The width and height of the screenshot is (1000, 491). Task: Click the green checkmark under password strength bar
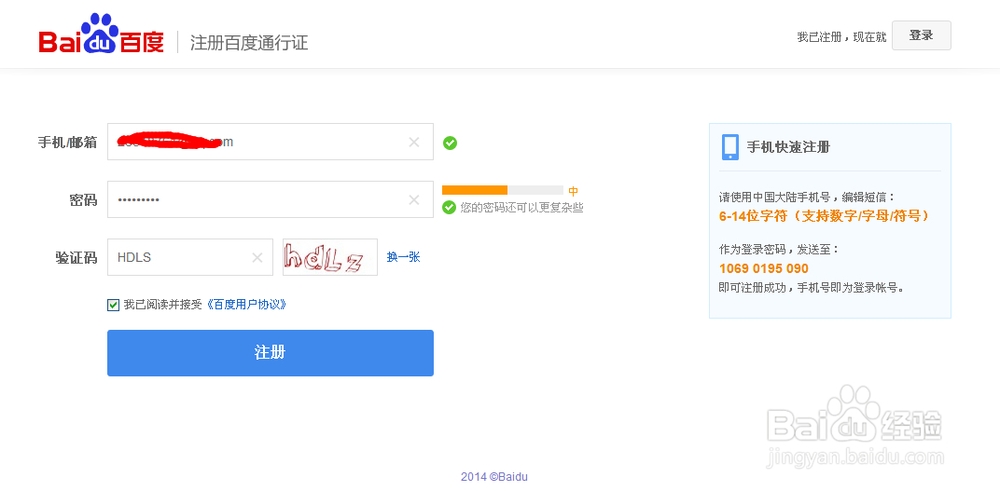pos(449,207)
